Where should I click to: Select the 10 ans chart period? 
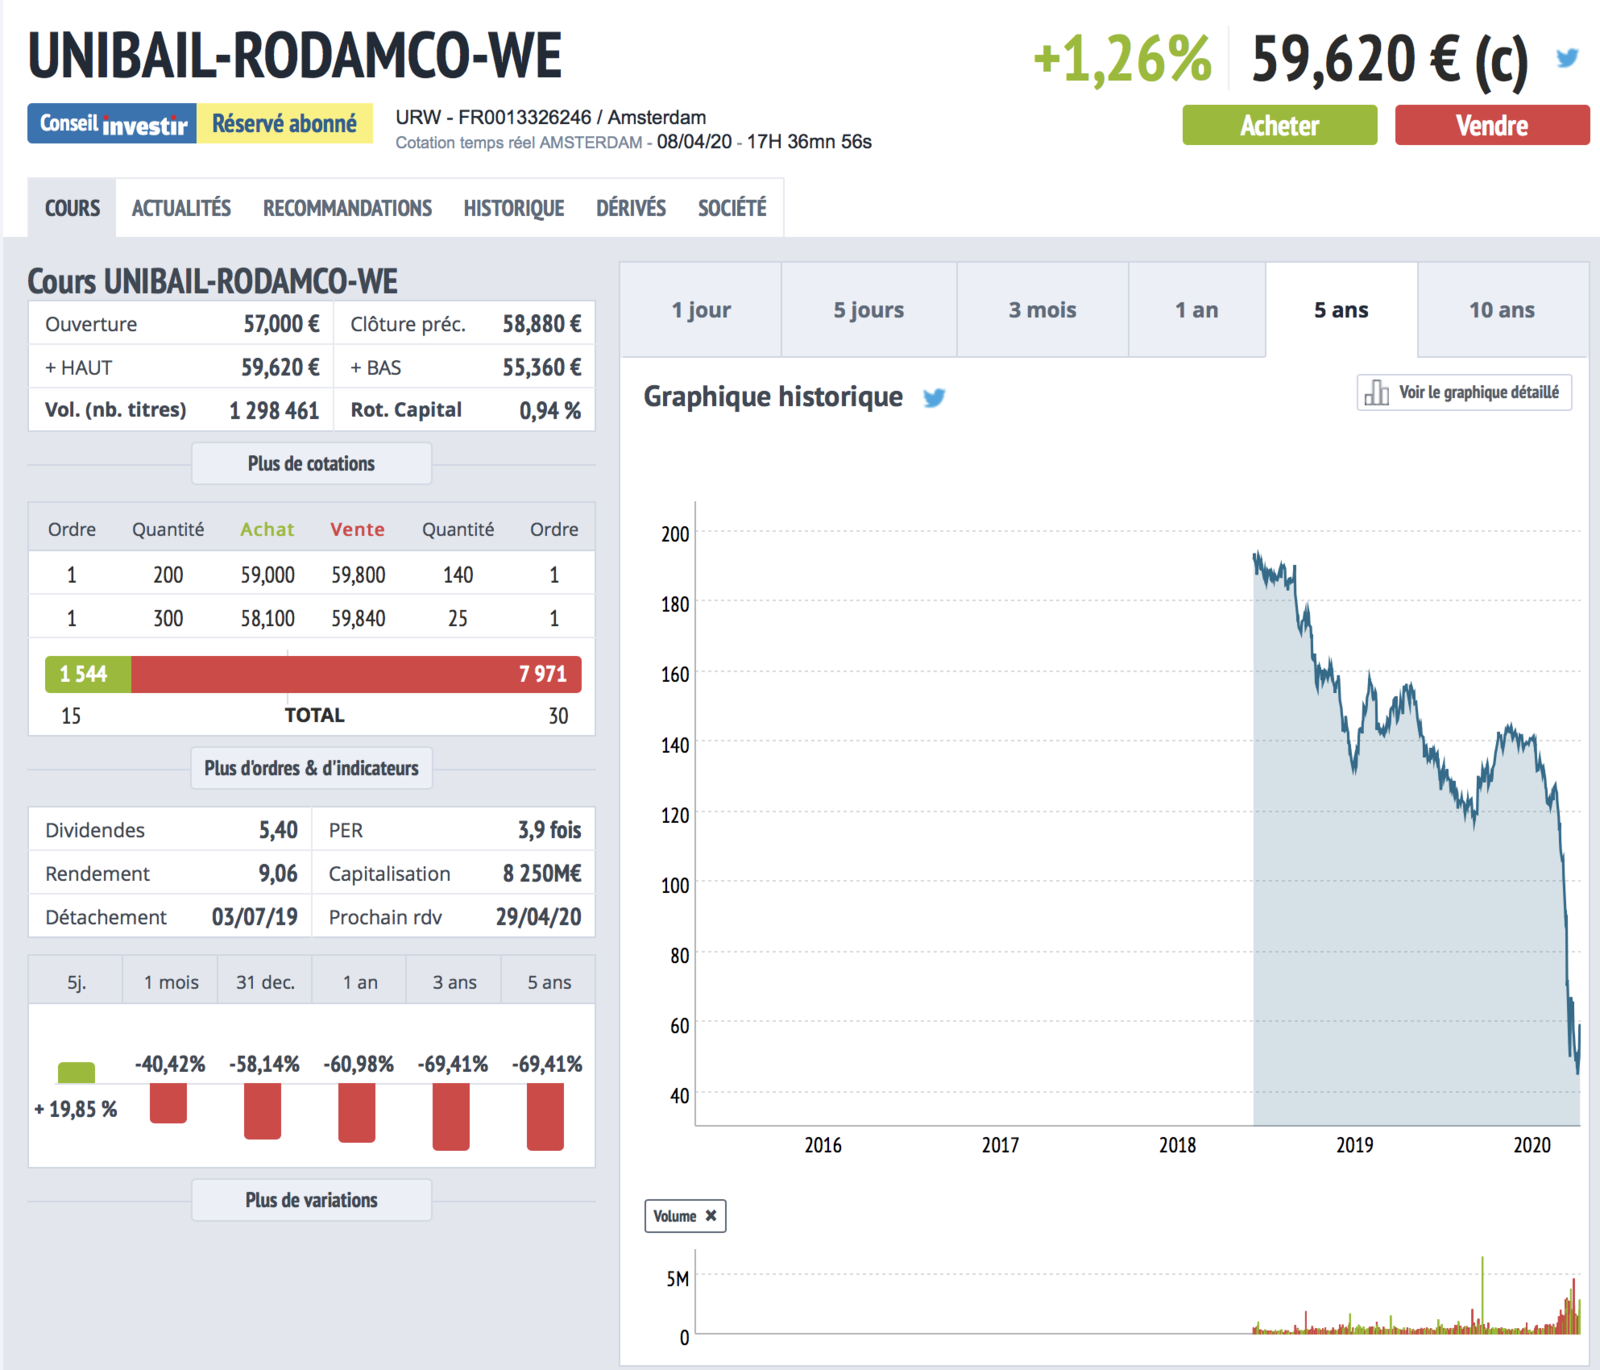pyautogui.click(x=1503, y=310)
